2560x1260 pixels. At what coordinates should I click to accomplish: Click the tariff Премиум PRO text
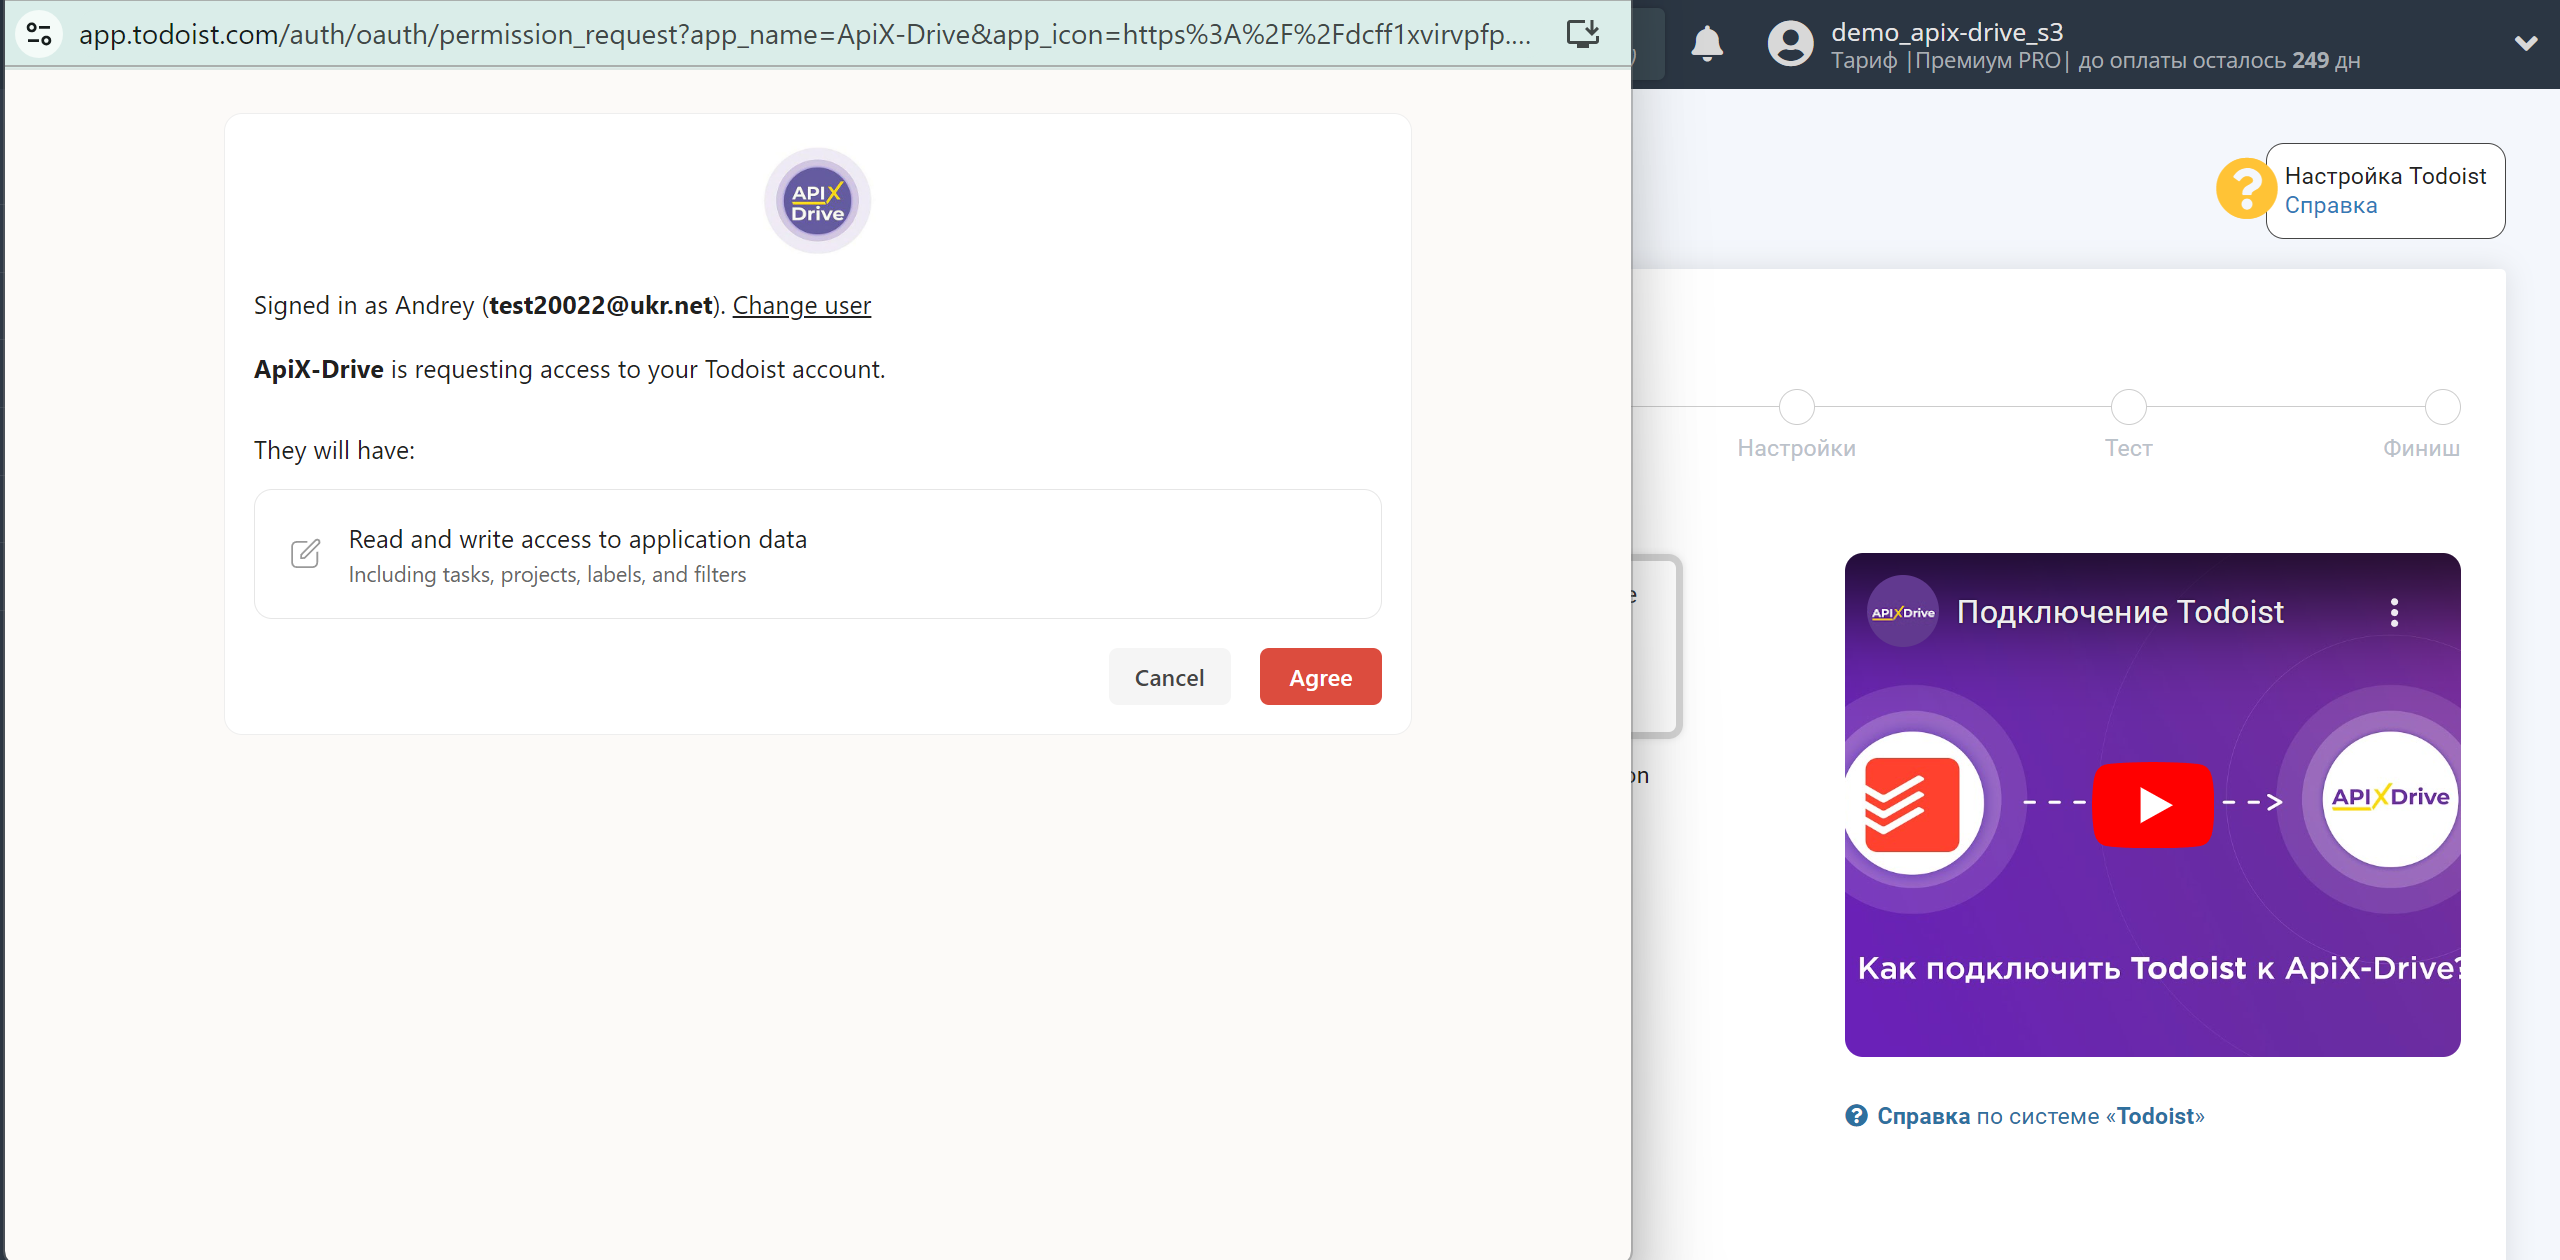click(1987, 61)
